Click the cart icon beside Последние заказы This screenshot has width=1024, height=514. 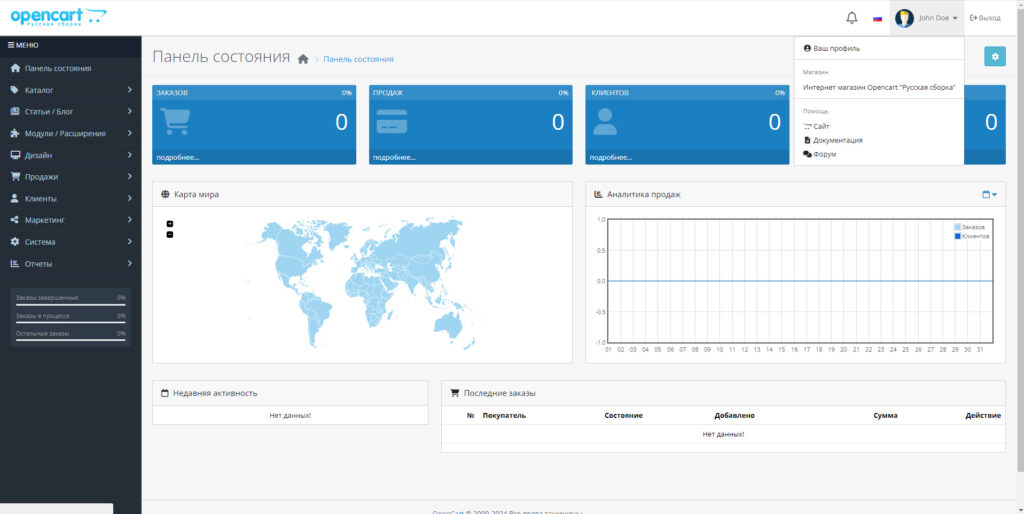pyautogui.click(x=455, y=393)
